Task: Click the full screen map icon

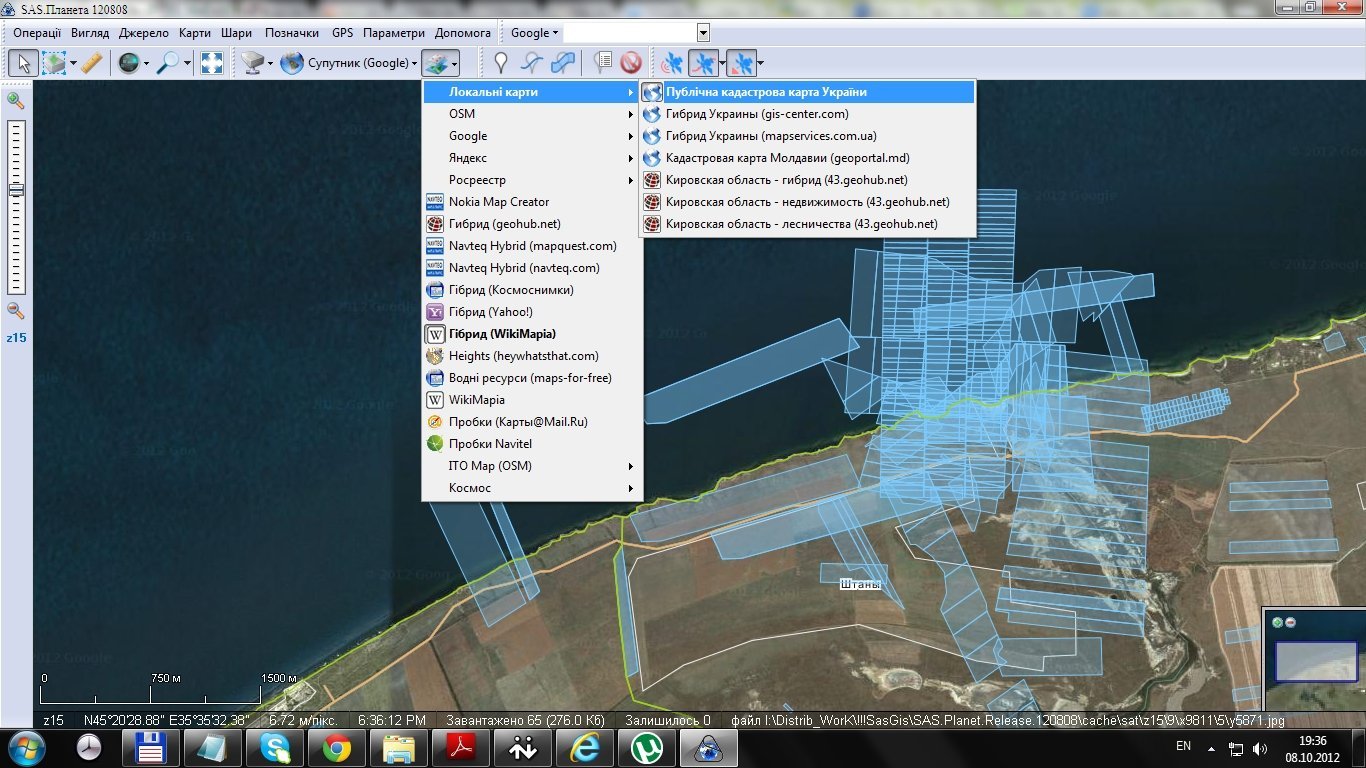Action: 212,63
